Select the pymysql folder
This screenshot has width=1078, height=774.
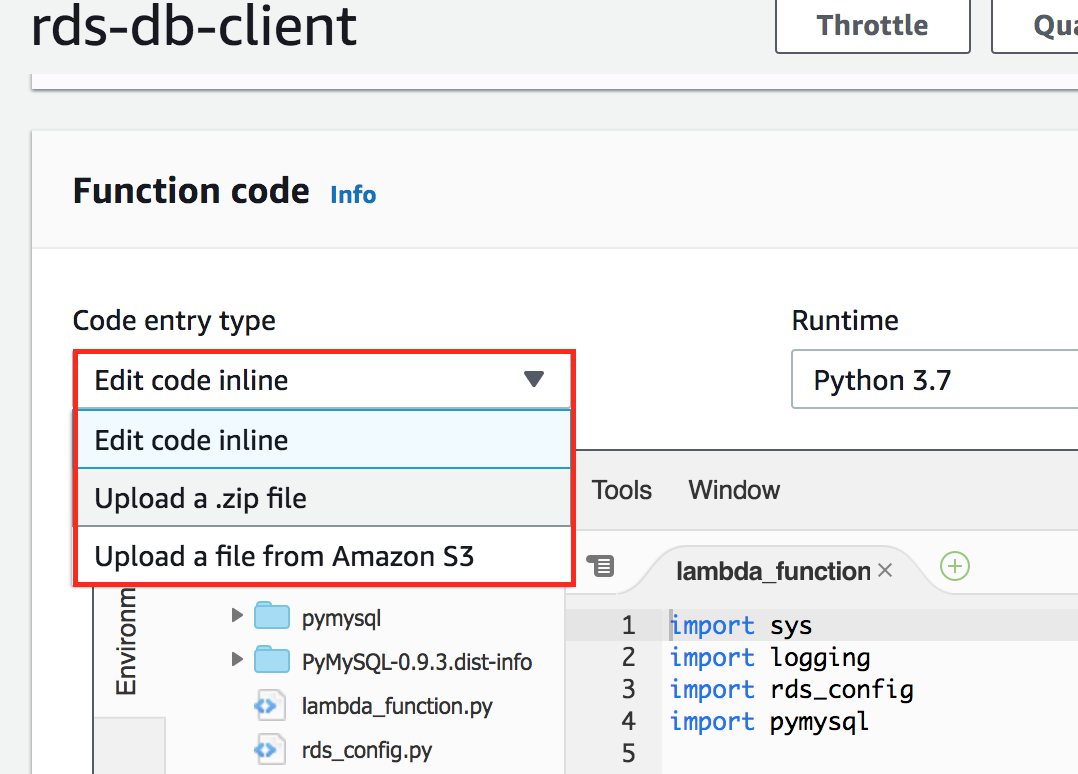pyautogui.click(x=341, y=618)
